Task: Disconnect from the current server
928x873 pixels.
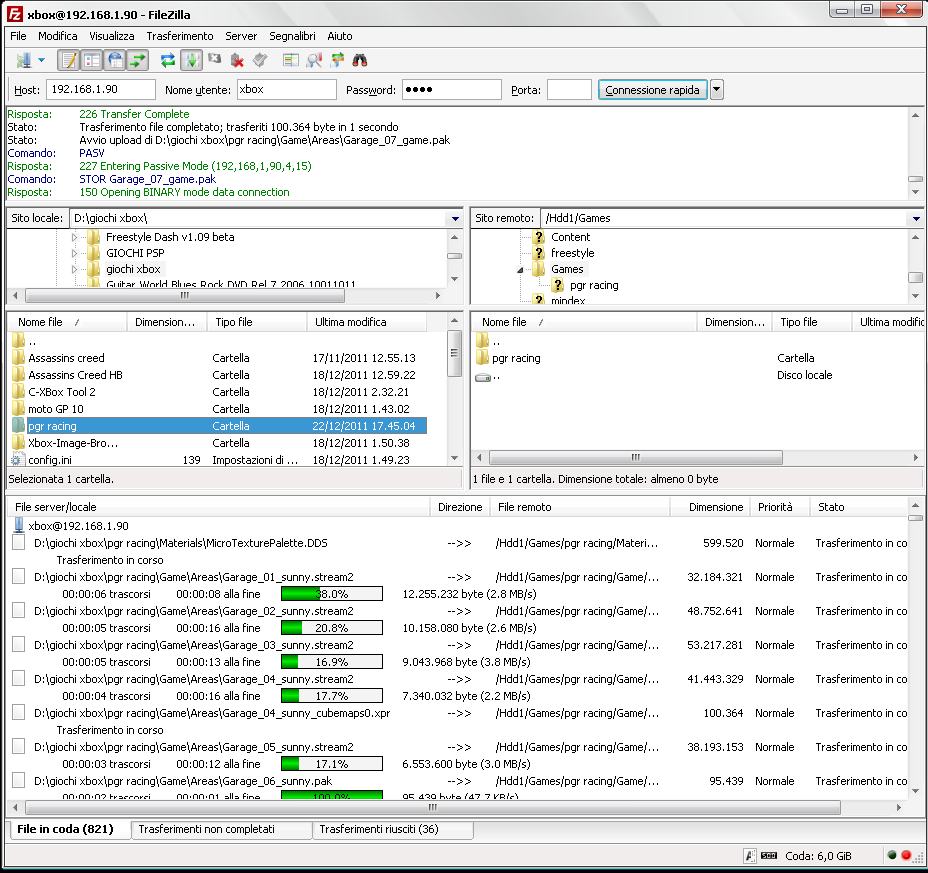Action: click(237, 60)
